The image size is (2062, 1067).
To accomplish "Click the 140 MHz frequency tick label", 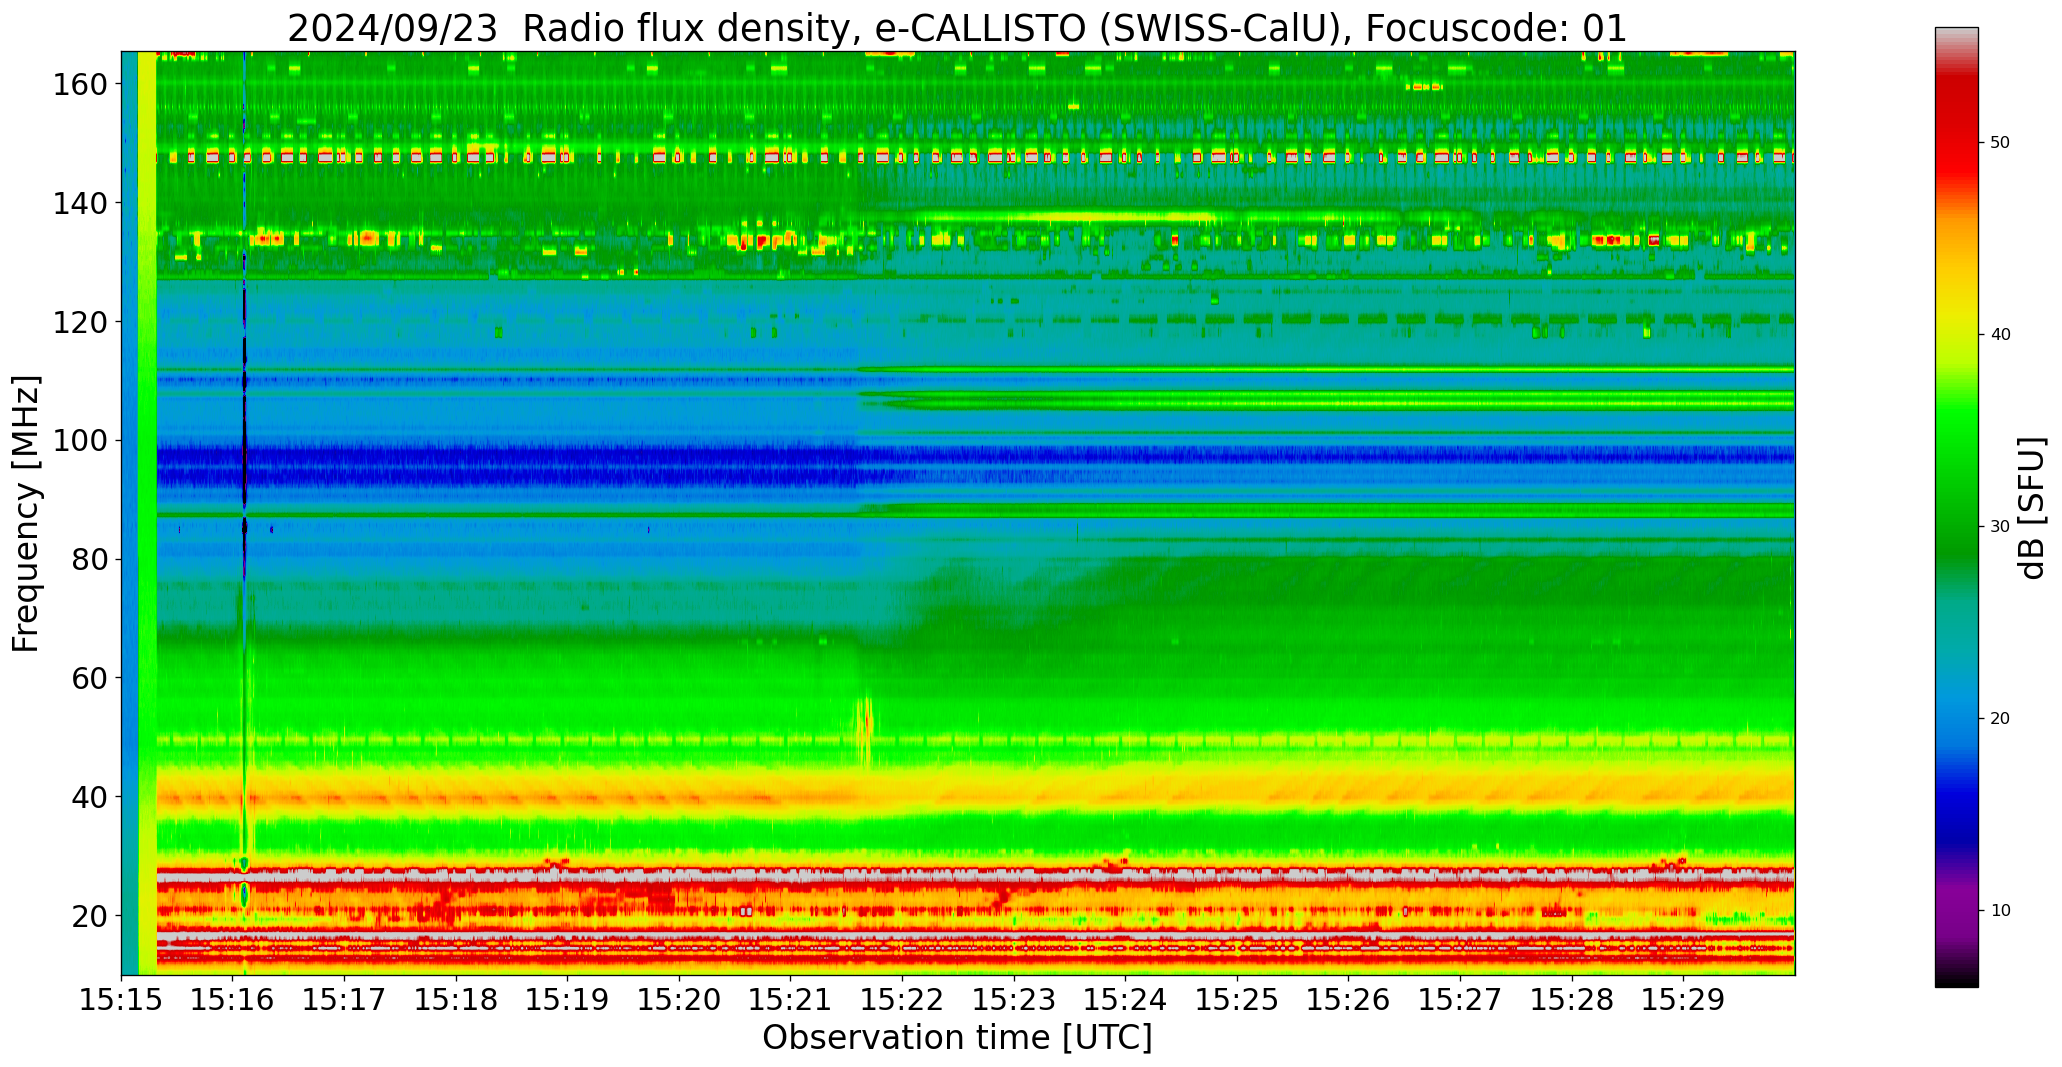I will coord(80,203).
